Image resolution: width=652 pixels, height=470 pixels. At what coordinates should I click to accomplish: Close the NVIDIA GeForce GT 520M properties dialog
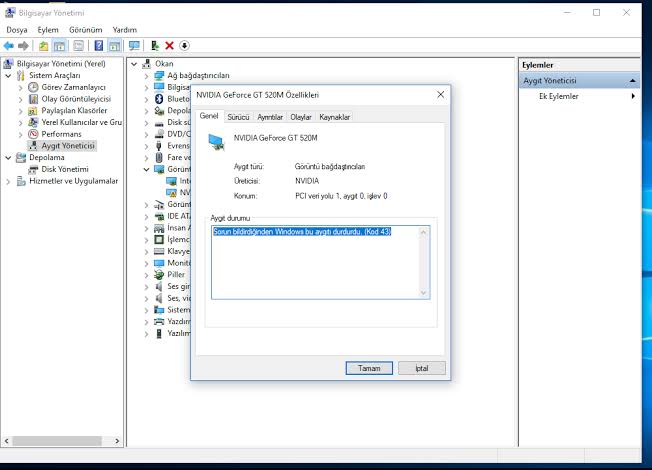pos(440,95)
